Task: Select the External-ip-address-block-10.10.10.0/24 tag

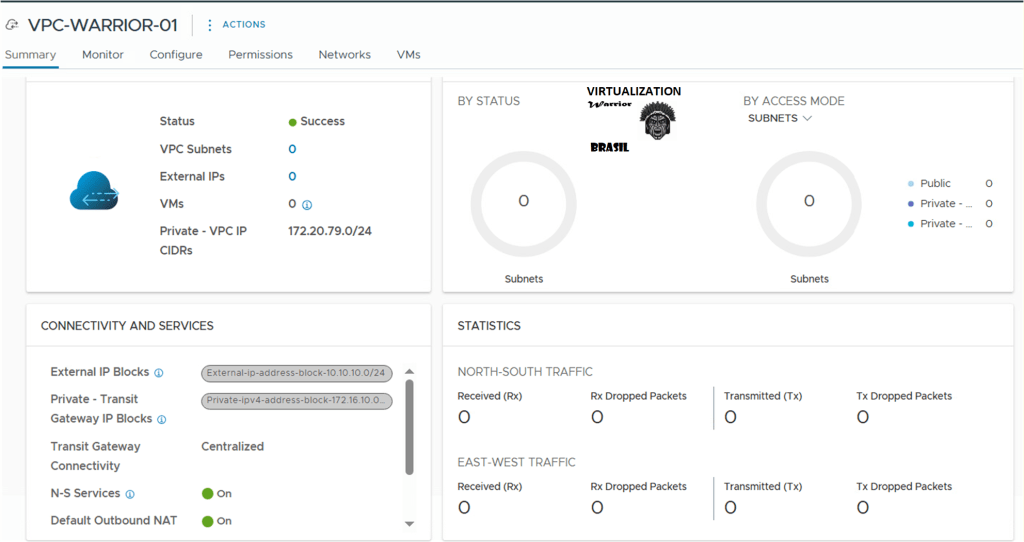Action: point(297,373)
